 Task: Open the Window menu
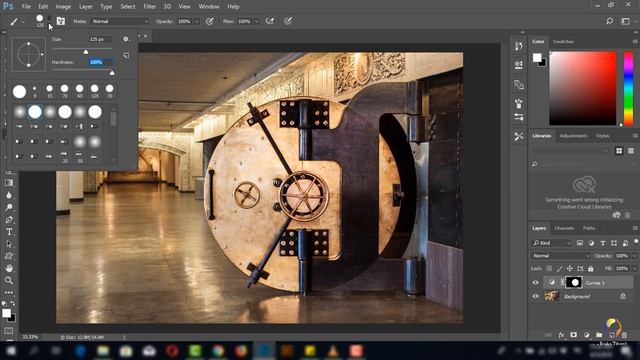(209, 7)
